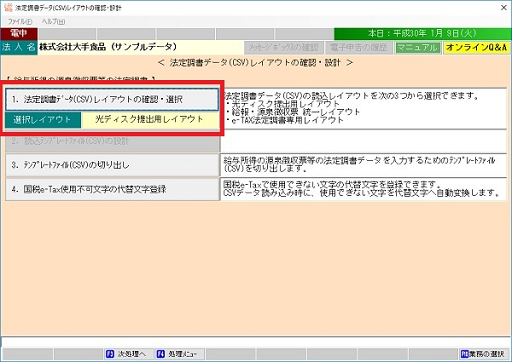Click description about 代替文字を登録できます
Image resolution: width=512 pixels, height=362 pixels.
pyautogui.click(x=362, y=189)
